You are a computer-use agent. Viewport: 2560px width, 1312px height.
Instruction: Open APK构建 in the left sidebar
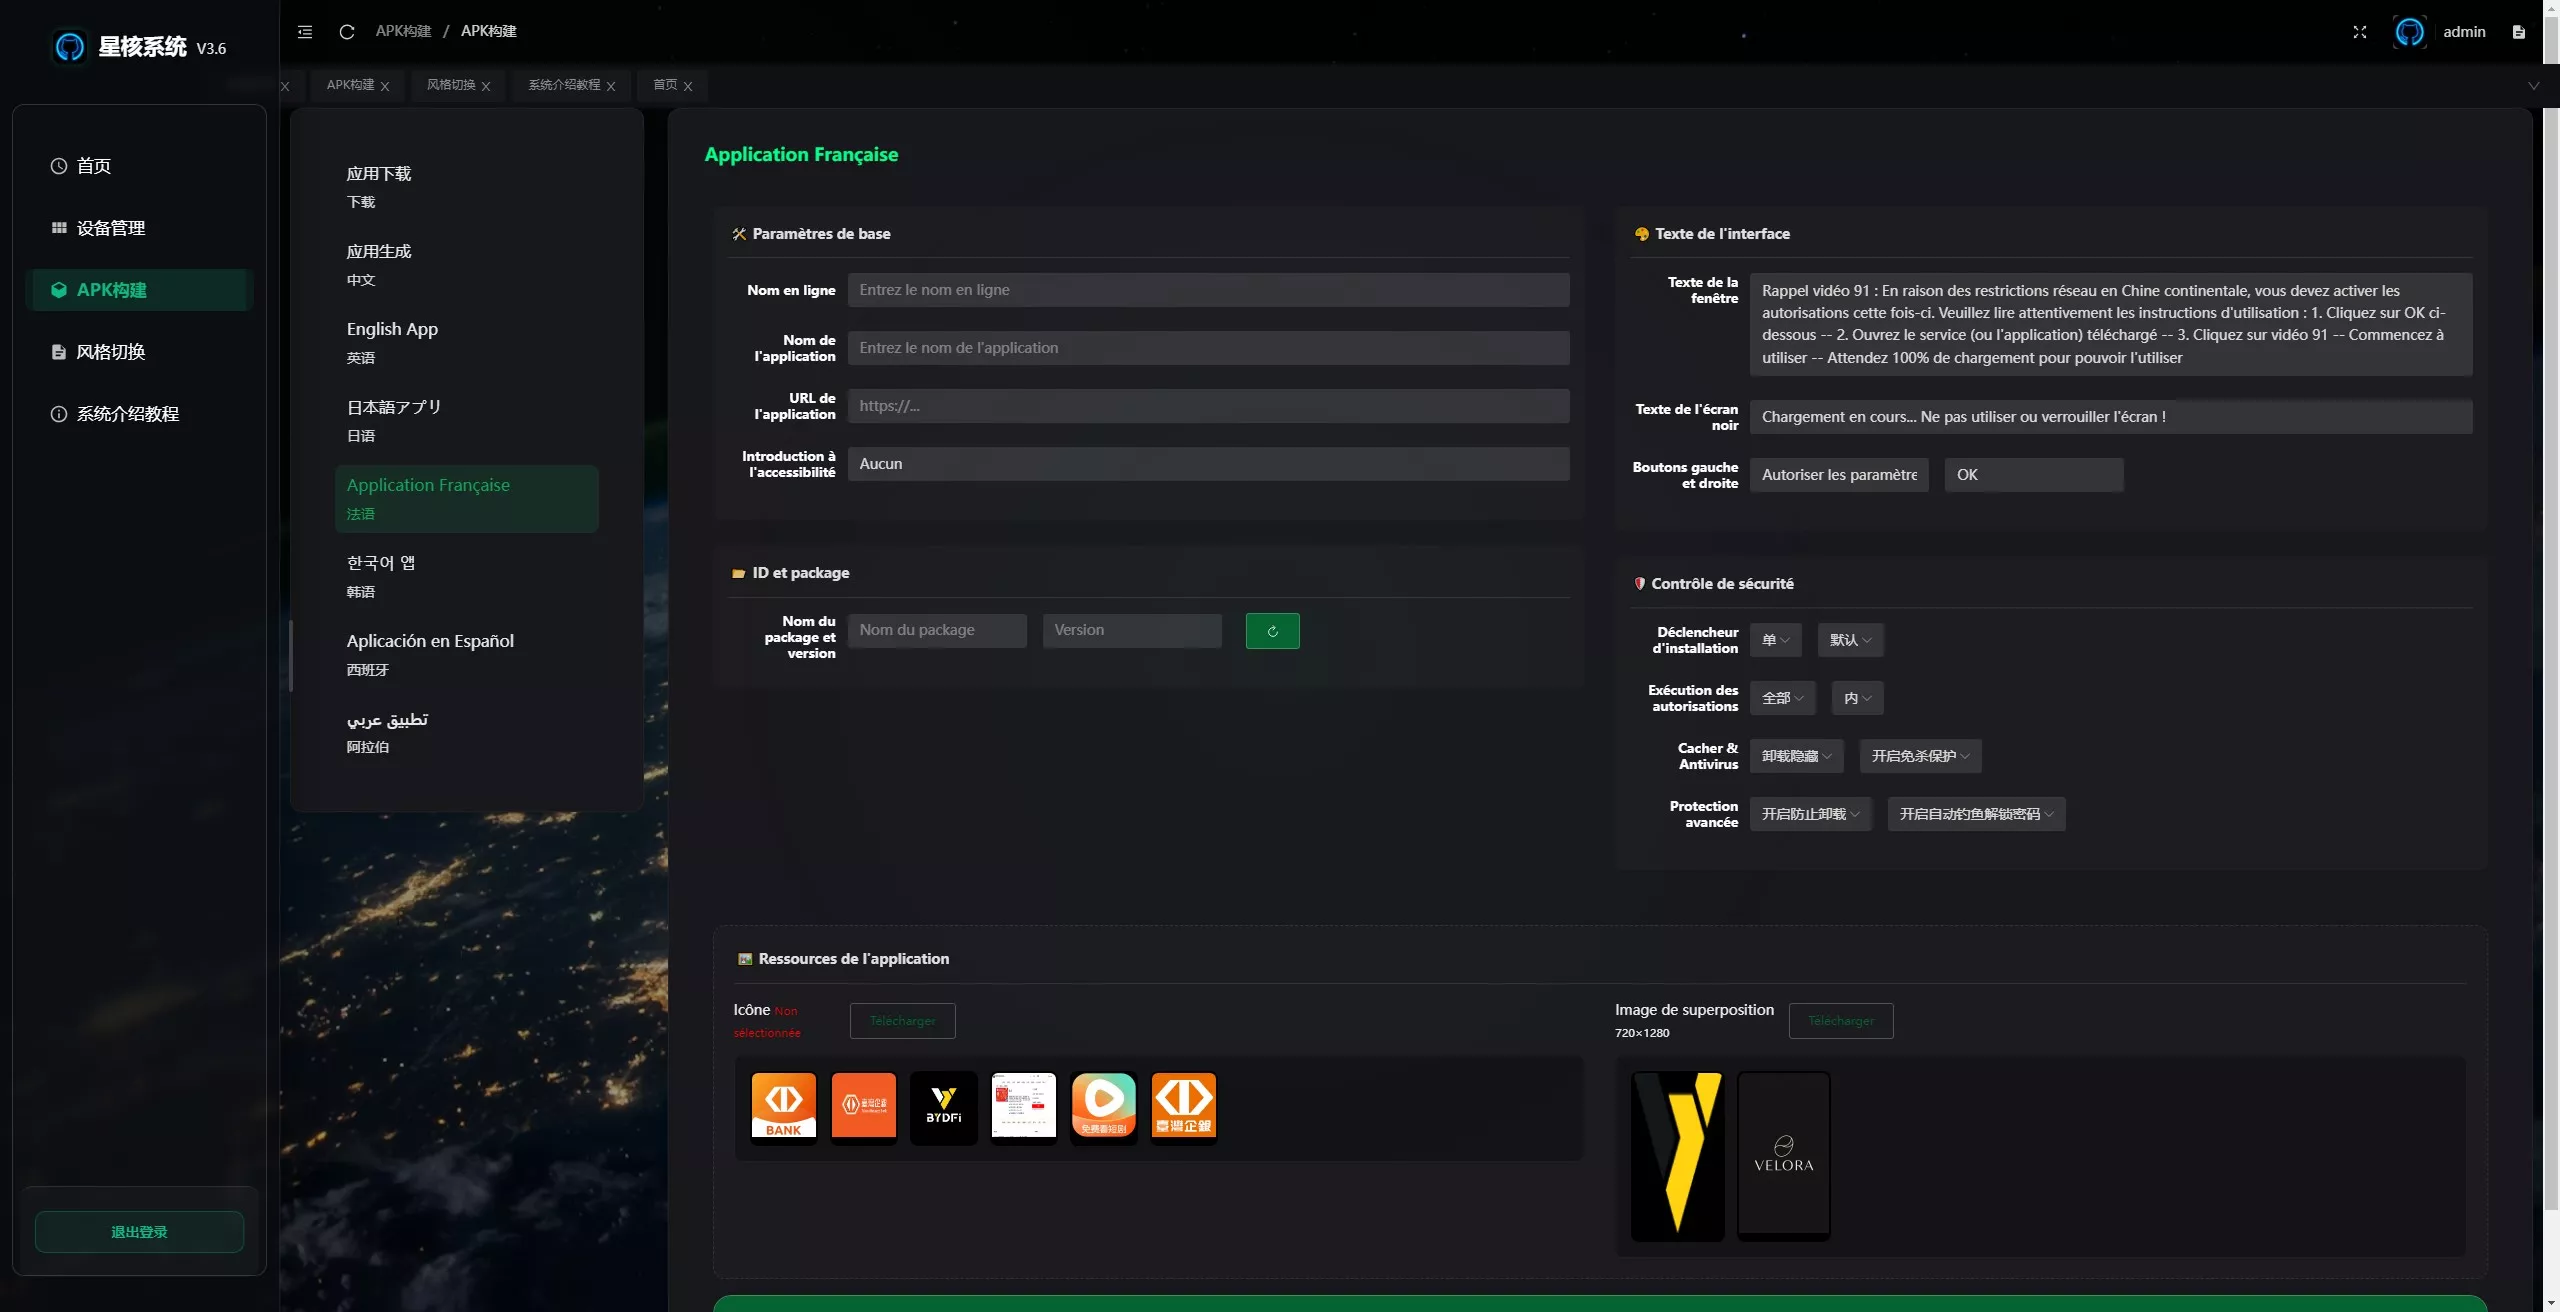tap(140, 290)
